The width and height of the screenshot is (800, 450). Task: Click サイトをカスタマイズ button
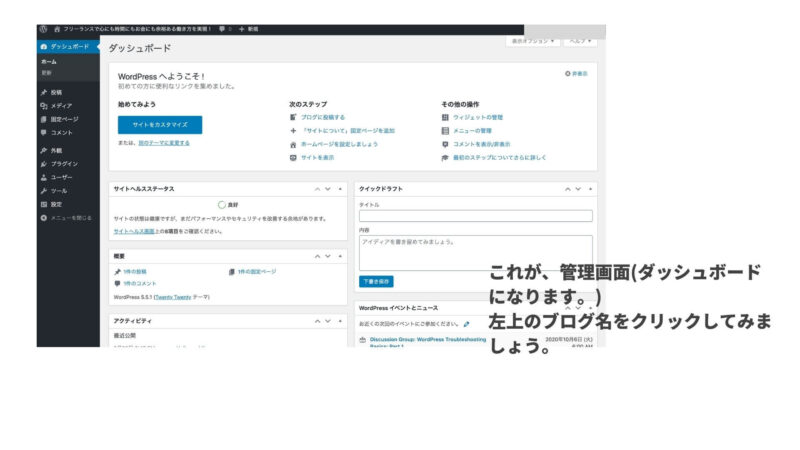160,124
